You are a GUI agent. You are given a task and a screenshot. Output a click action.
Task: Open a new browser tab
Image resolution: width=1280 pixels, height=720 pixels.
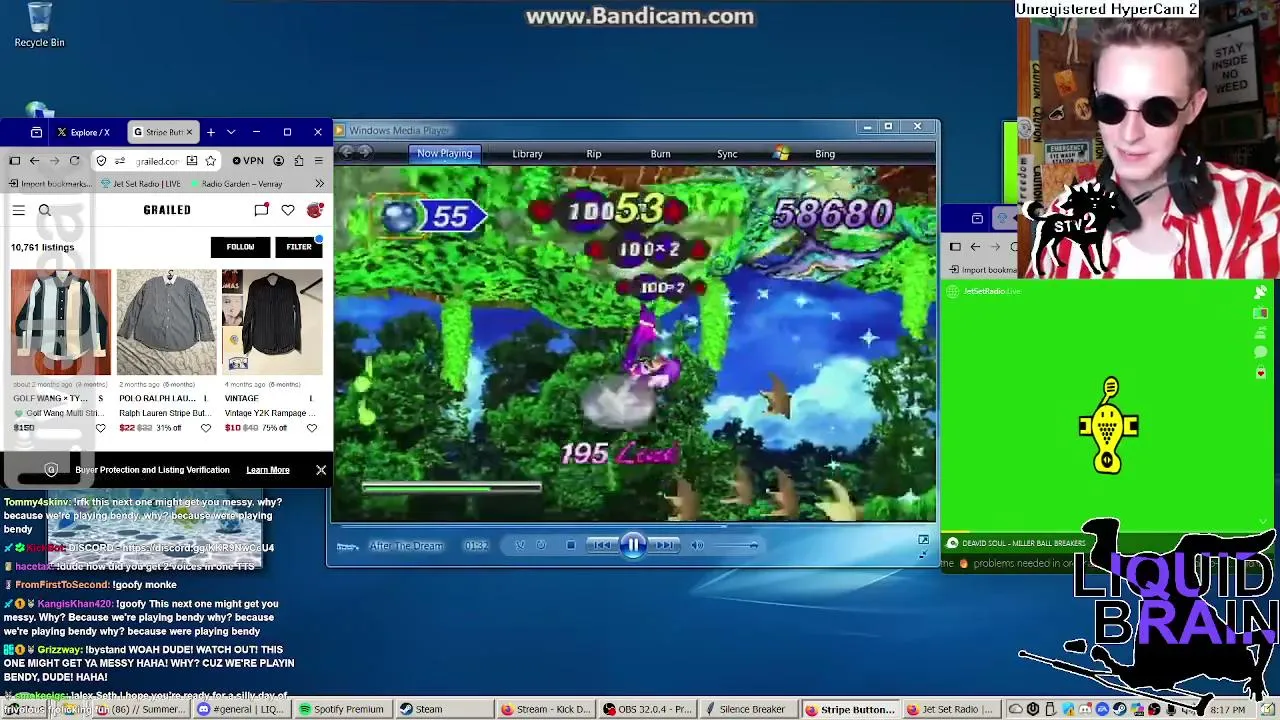pyautogui.click(x=210, y=132)
